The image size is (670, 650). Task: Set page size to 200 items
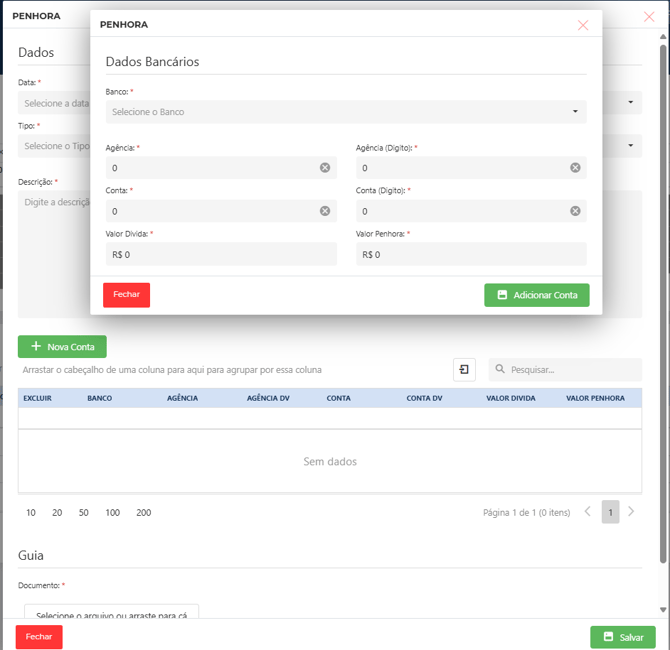[x=144, y=513]
